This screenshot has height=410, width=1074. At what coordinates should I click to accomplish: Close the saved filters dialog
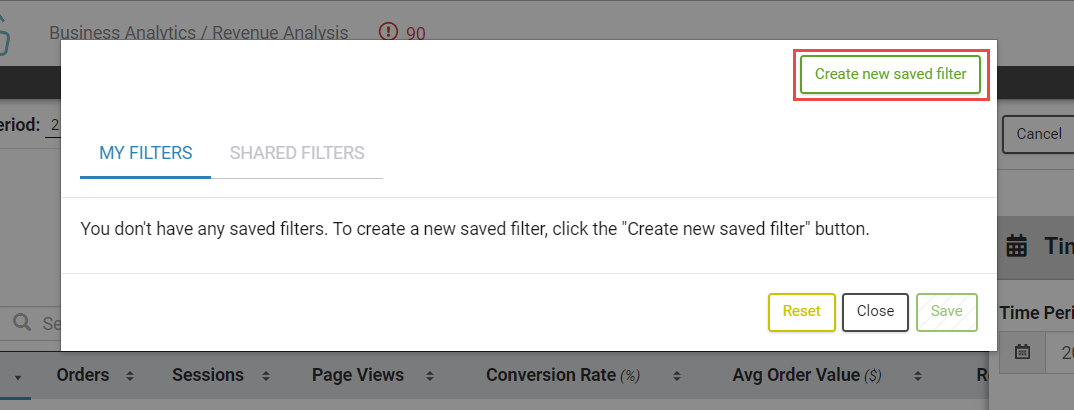875,312
